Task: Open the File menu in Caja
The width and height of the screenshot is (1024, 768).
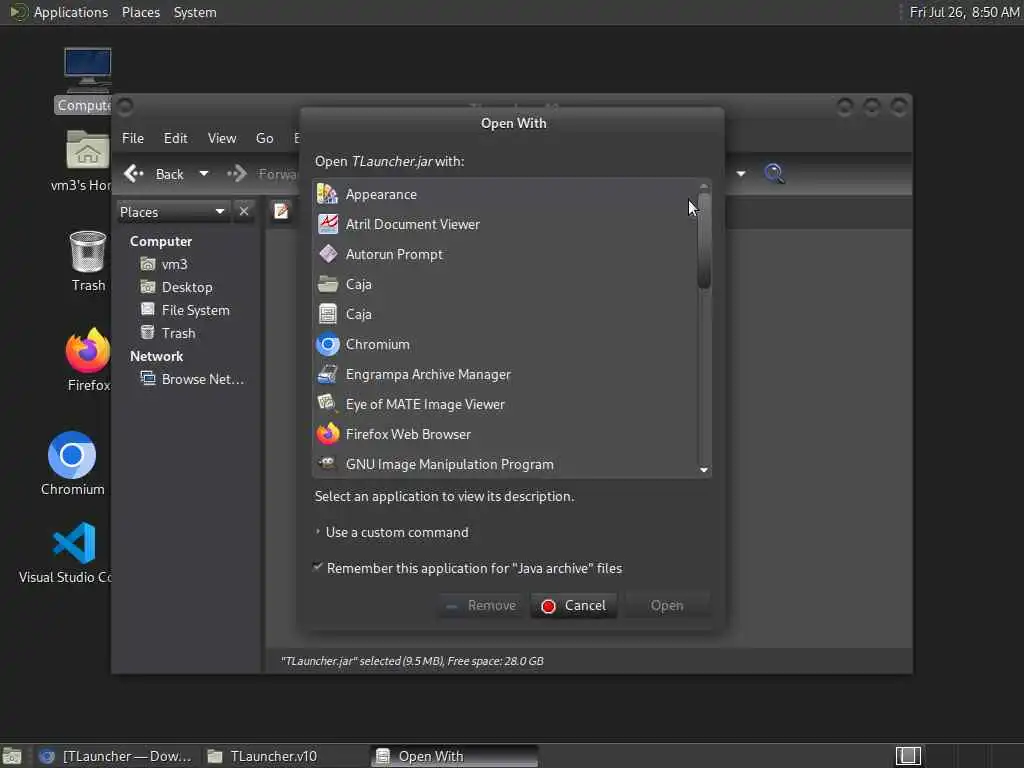Action: coord(133,138)
